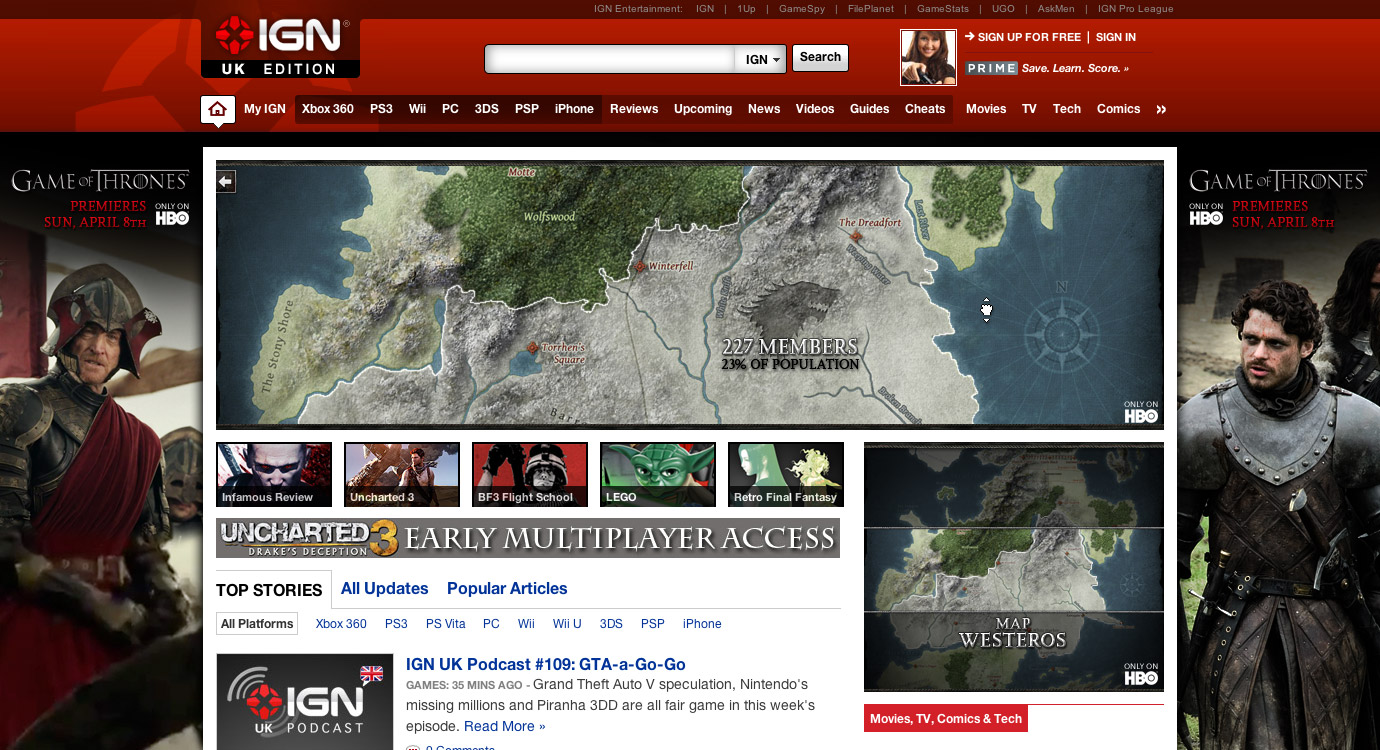Open the IGN search scope dropdown
1380x750 pixels.
(x=762, y=59)
